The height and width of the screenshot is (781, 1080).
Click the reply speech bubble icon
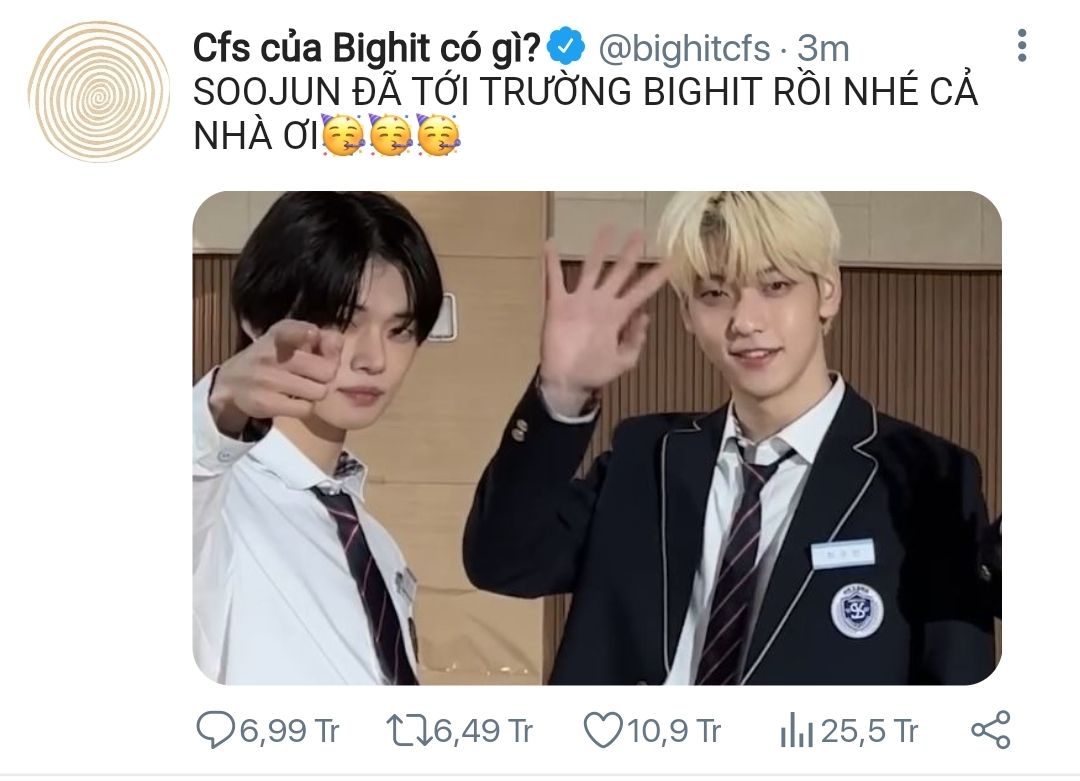[x=216, y=729]
